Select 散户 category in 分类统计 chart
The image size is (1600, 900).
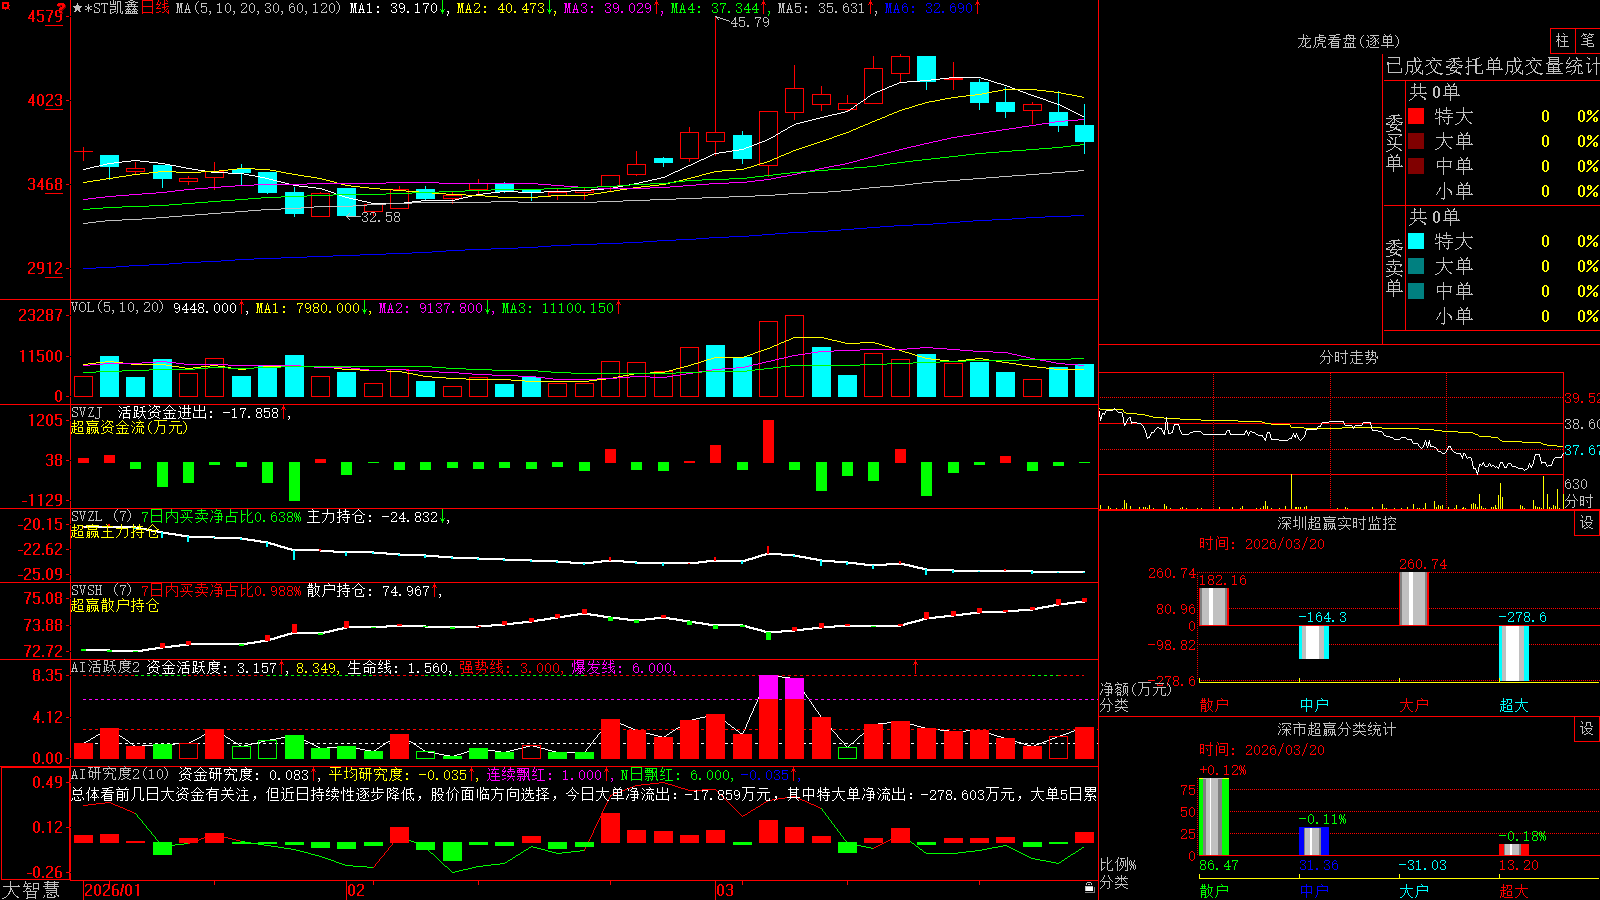(1214, 890)
